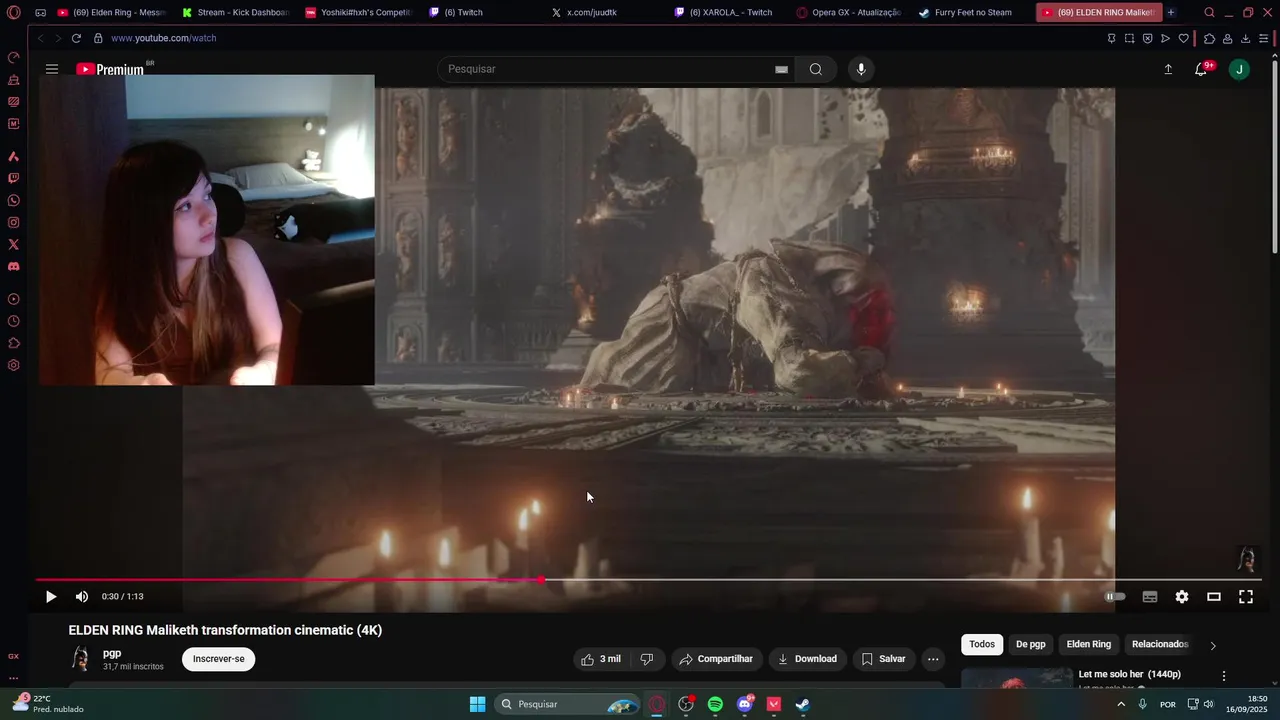The height and width of the screenshot is (720, 1280).
Task: Enter fullscreen mode
Action: point(1246,597)
